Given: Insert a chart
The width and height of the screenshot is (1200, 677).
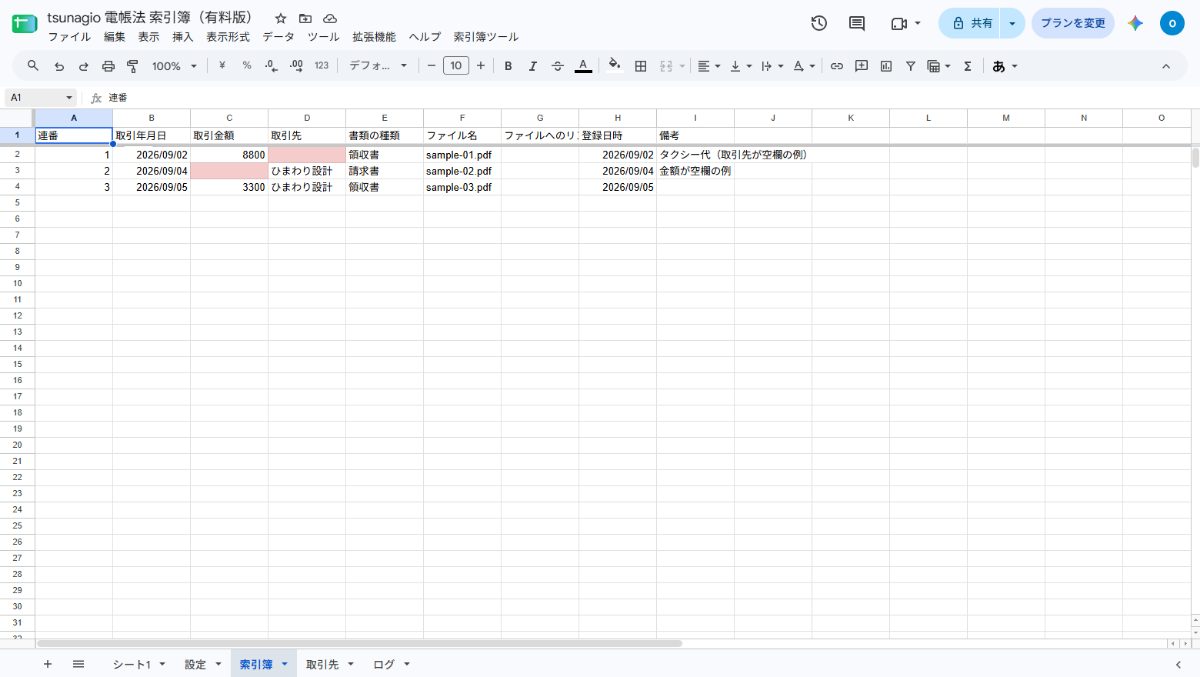Looking at the screenshot, I should pyautogui.click(x=886, y=66).
